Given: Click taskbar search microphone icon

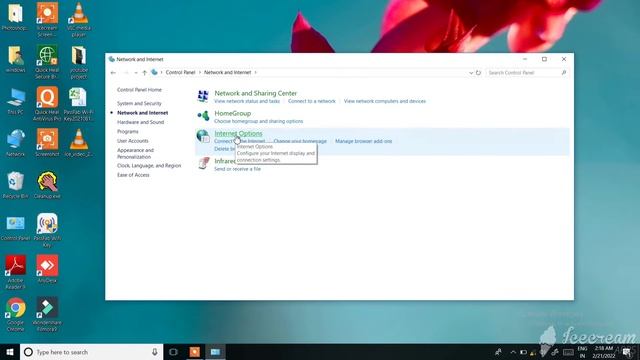Looking at the screenshot, I should coord(155,352).
